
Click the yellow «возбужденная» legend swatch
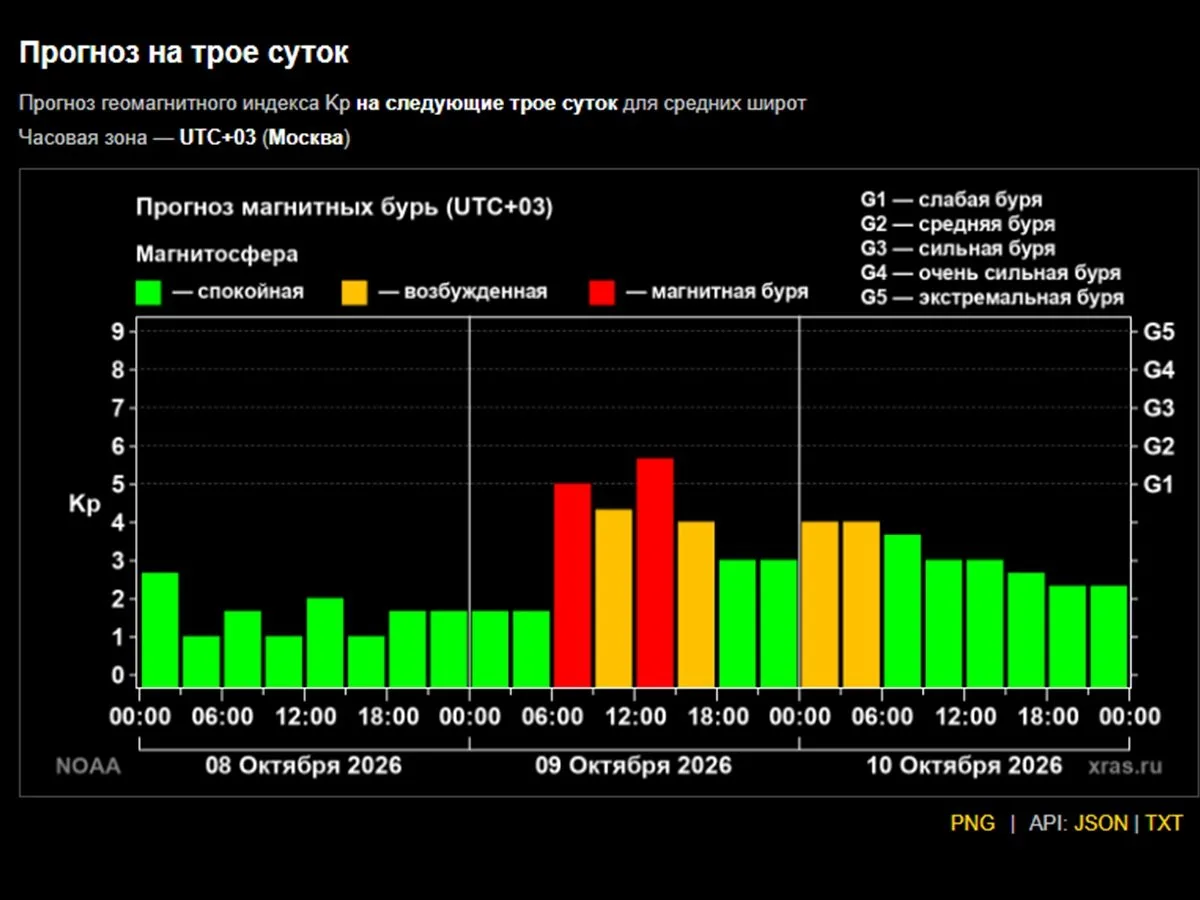pyautogui.click(x=355, y=292)
